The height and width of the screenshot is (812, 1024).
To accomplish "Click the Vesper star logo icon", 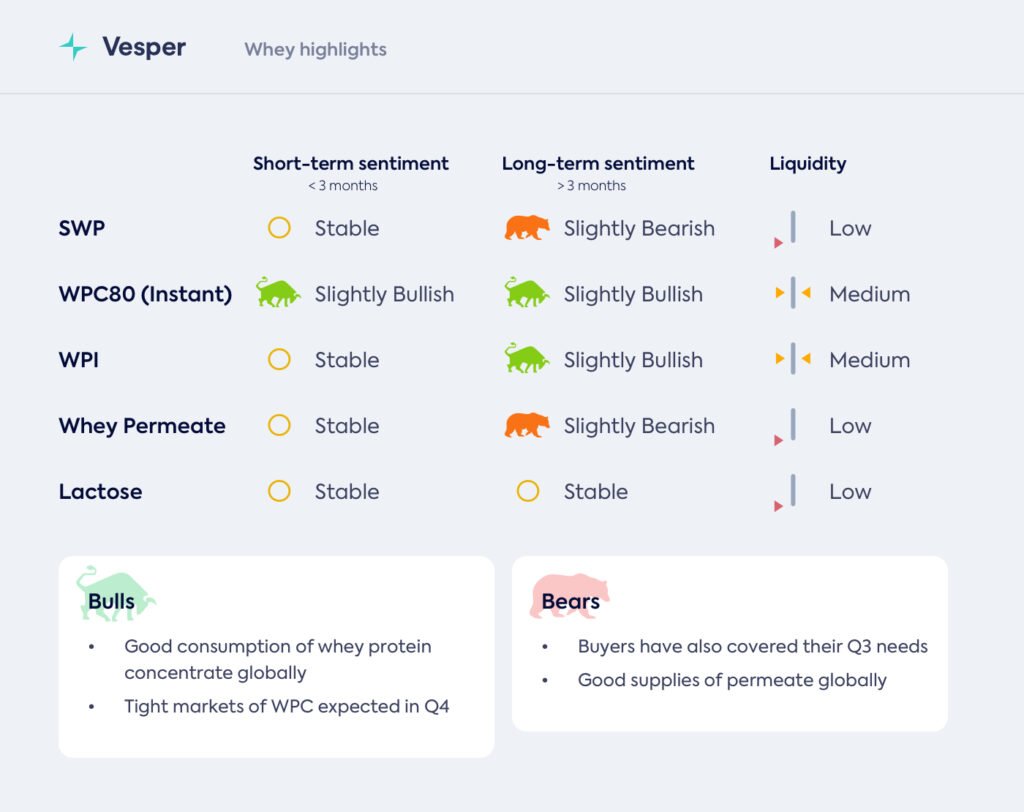I will click(73, 47).
